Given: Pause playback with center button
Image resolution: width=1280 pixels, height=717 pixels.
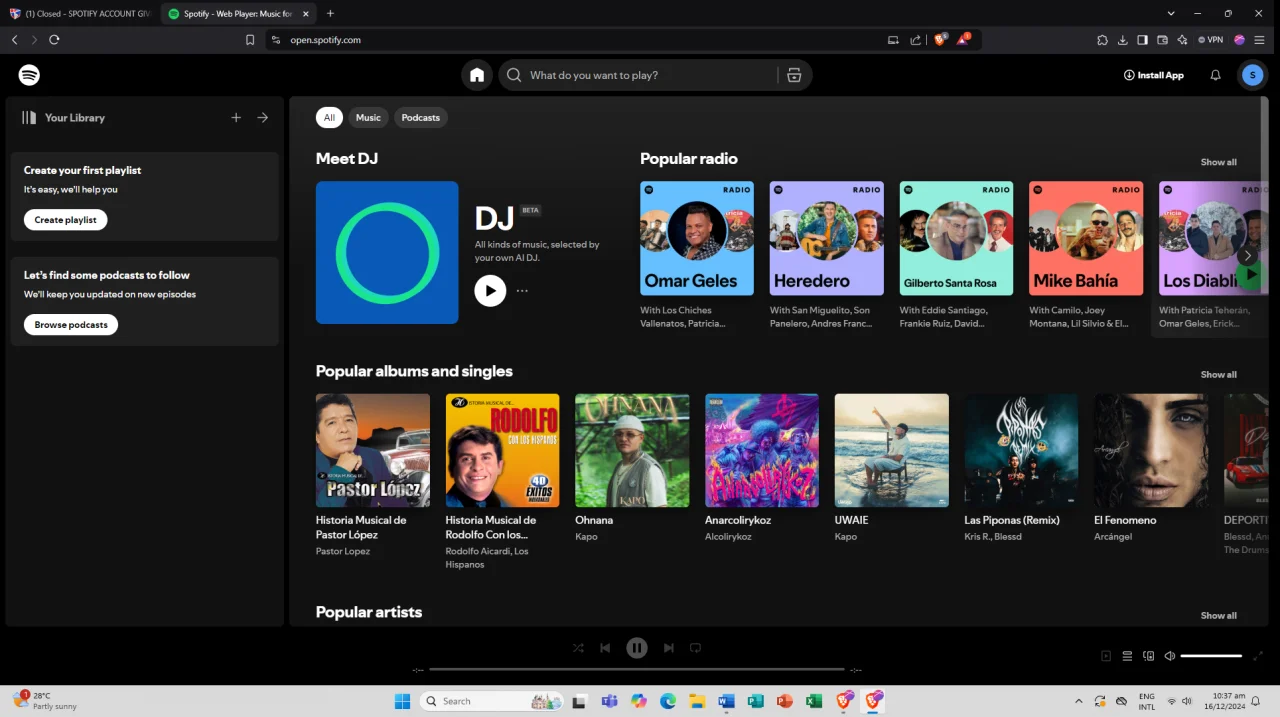Looking at the screenshot, I should pos(637,648).
